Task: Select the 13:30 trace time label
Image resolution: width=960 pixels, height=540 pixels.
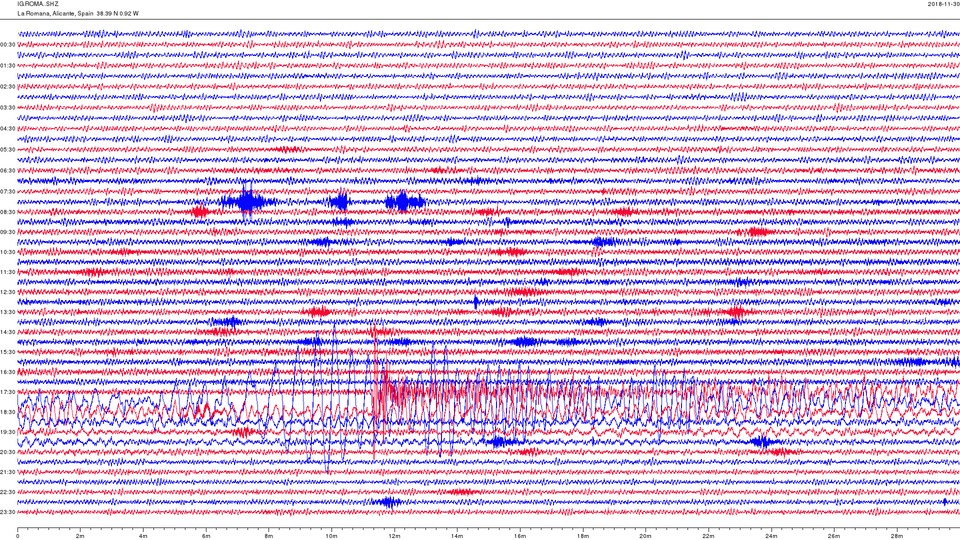Action: [7, 312]
